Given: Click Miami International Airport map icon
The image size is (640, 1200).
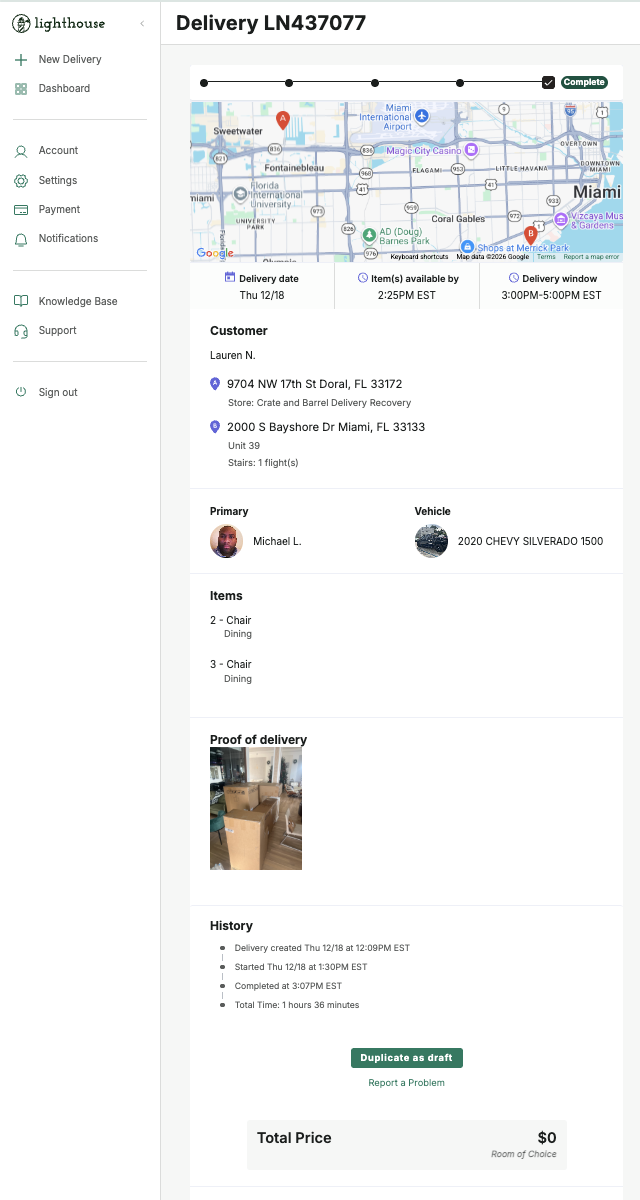Looking at the screenshot, I should 421,117.
